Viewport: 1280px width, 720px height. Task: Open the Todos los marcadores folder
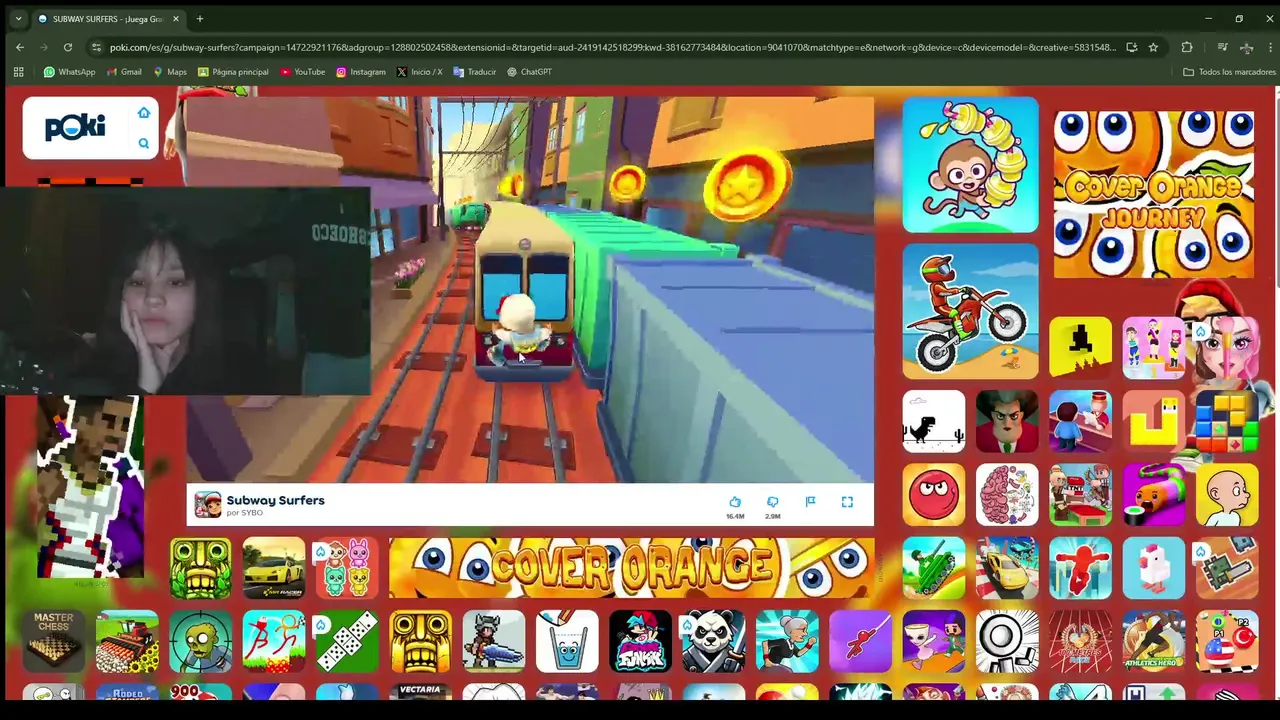point(1229,72)
